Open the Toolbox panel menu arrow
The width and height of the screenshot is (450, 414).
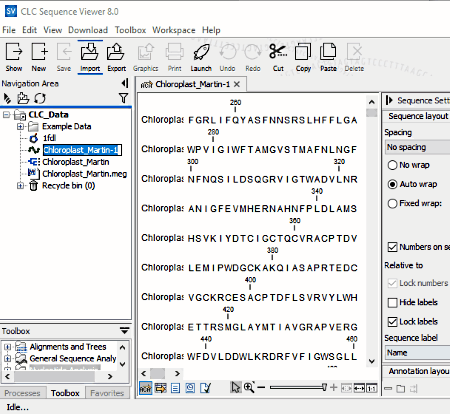[125, 331]
